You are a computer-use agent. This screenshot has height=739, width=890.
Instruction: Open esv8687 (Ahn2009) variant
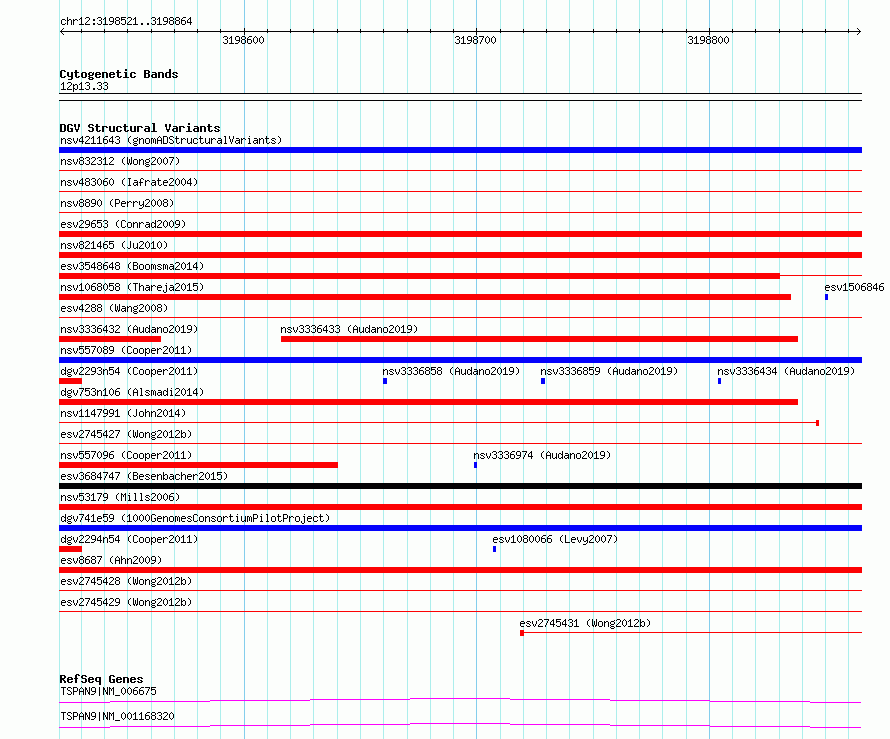[111, 560]
